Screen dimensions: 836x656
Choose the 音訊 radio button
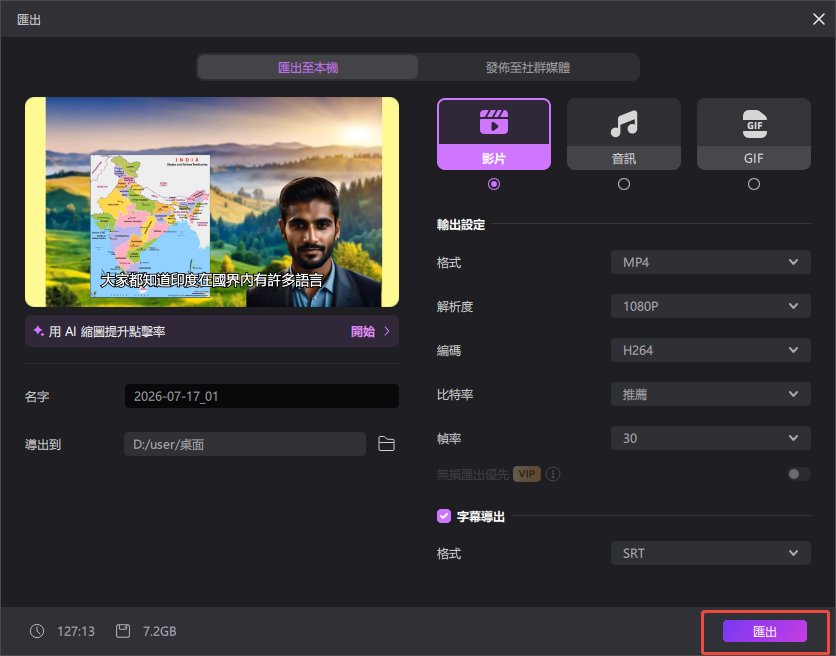point(624,184)
